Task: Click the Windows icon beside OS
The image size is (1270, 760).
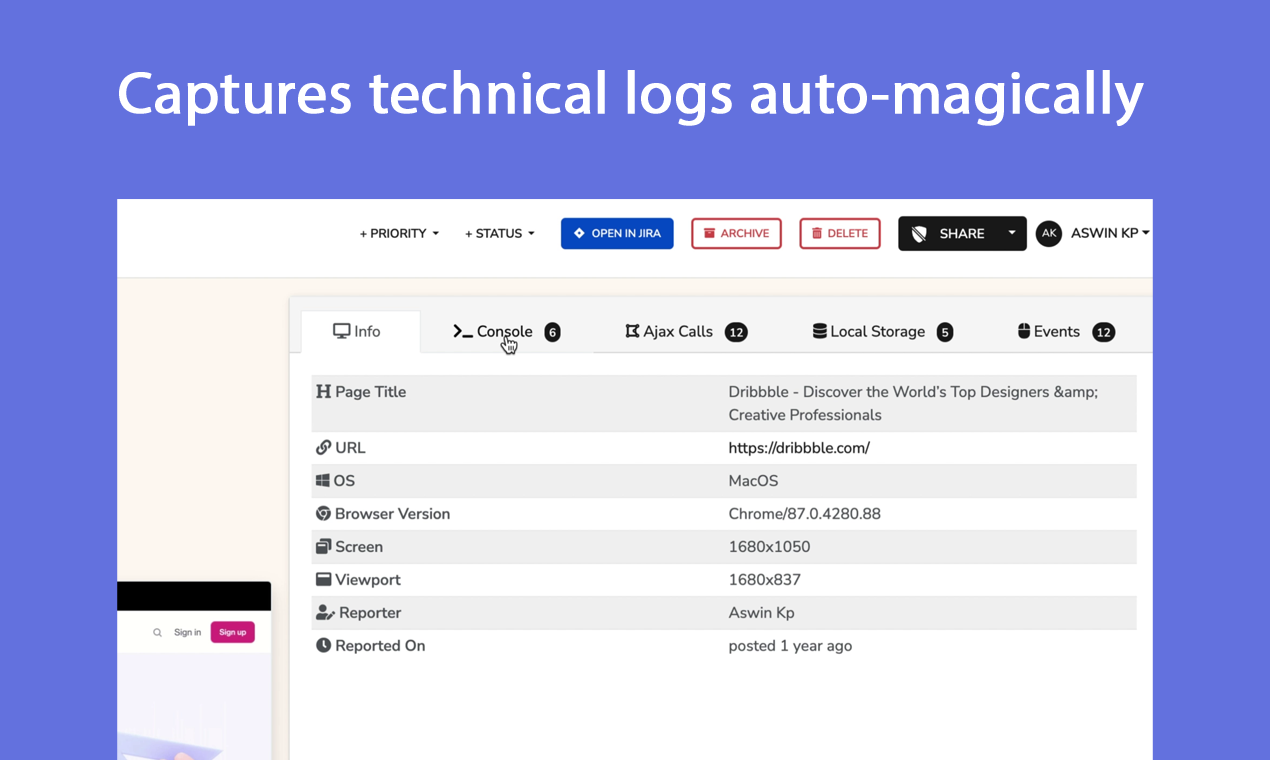Action: [x=323, y=481]
